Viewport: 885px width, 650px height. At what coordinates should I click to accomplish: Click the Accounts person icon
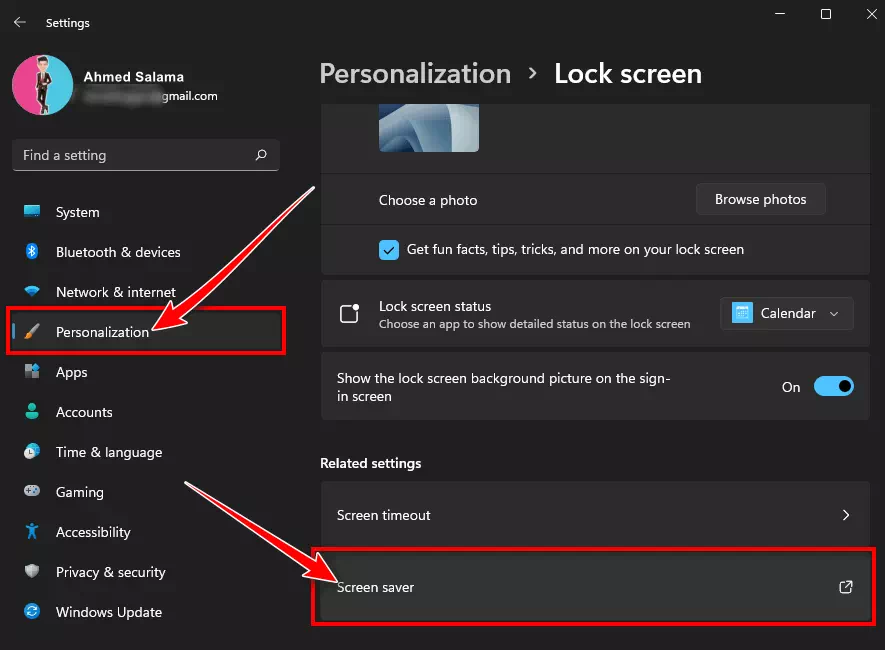tap(32, 411)
